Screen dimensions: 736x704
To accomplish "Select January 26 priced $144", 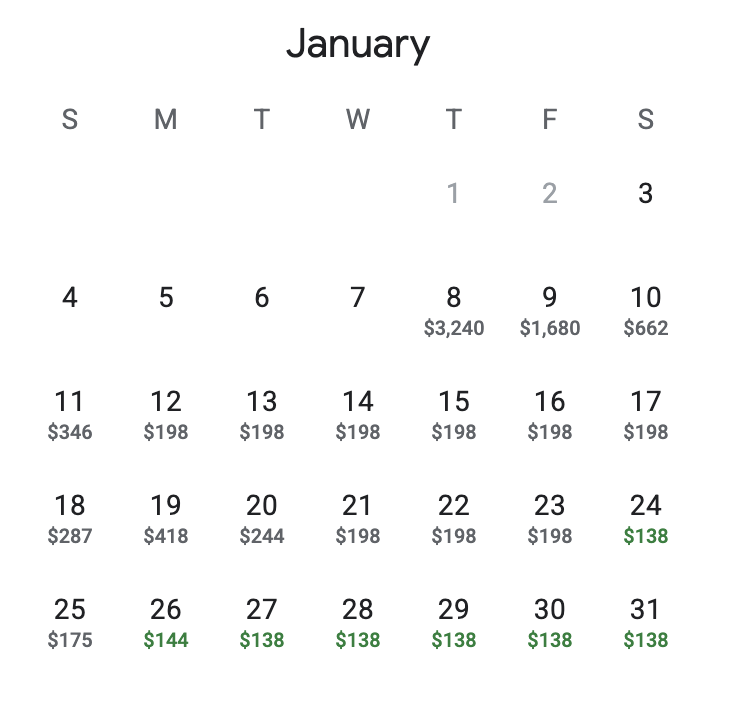I will 166,622.
